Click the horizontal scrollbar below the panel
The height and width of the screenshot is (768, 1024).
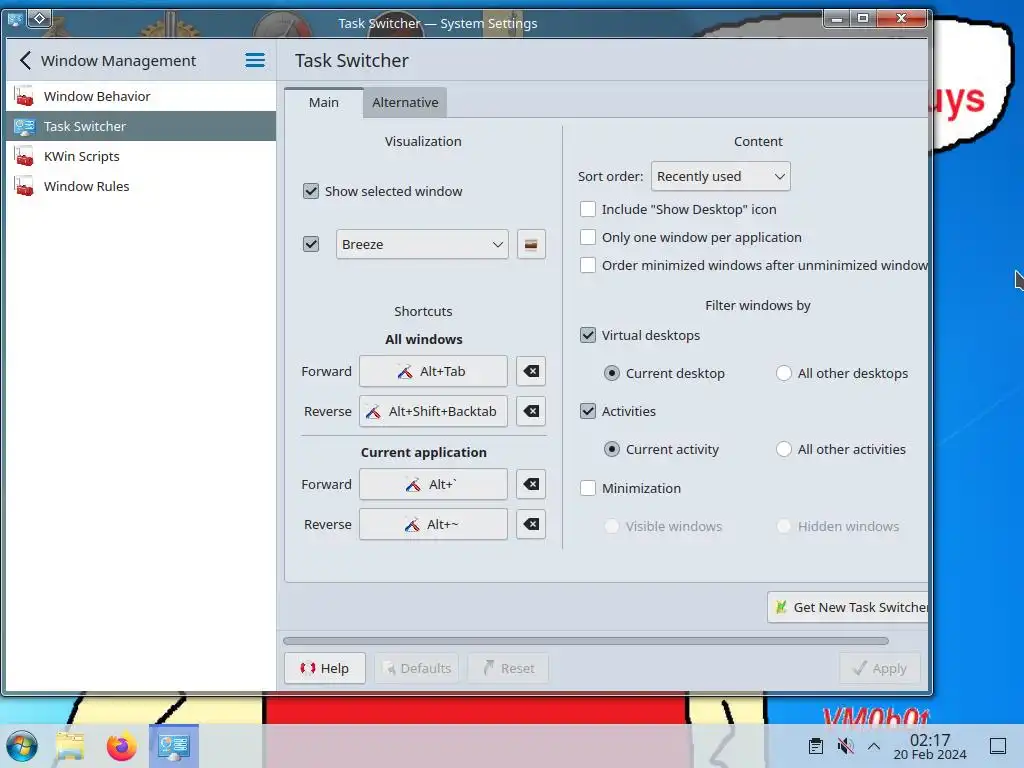pos(586,641)
